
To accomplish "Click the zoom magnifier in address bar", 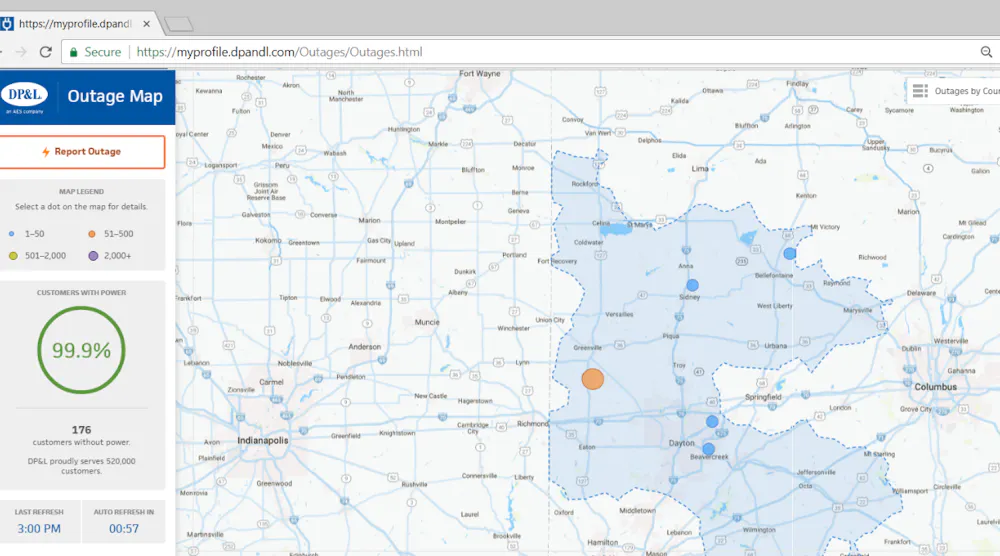I will (986, 52).
